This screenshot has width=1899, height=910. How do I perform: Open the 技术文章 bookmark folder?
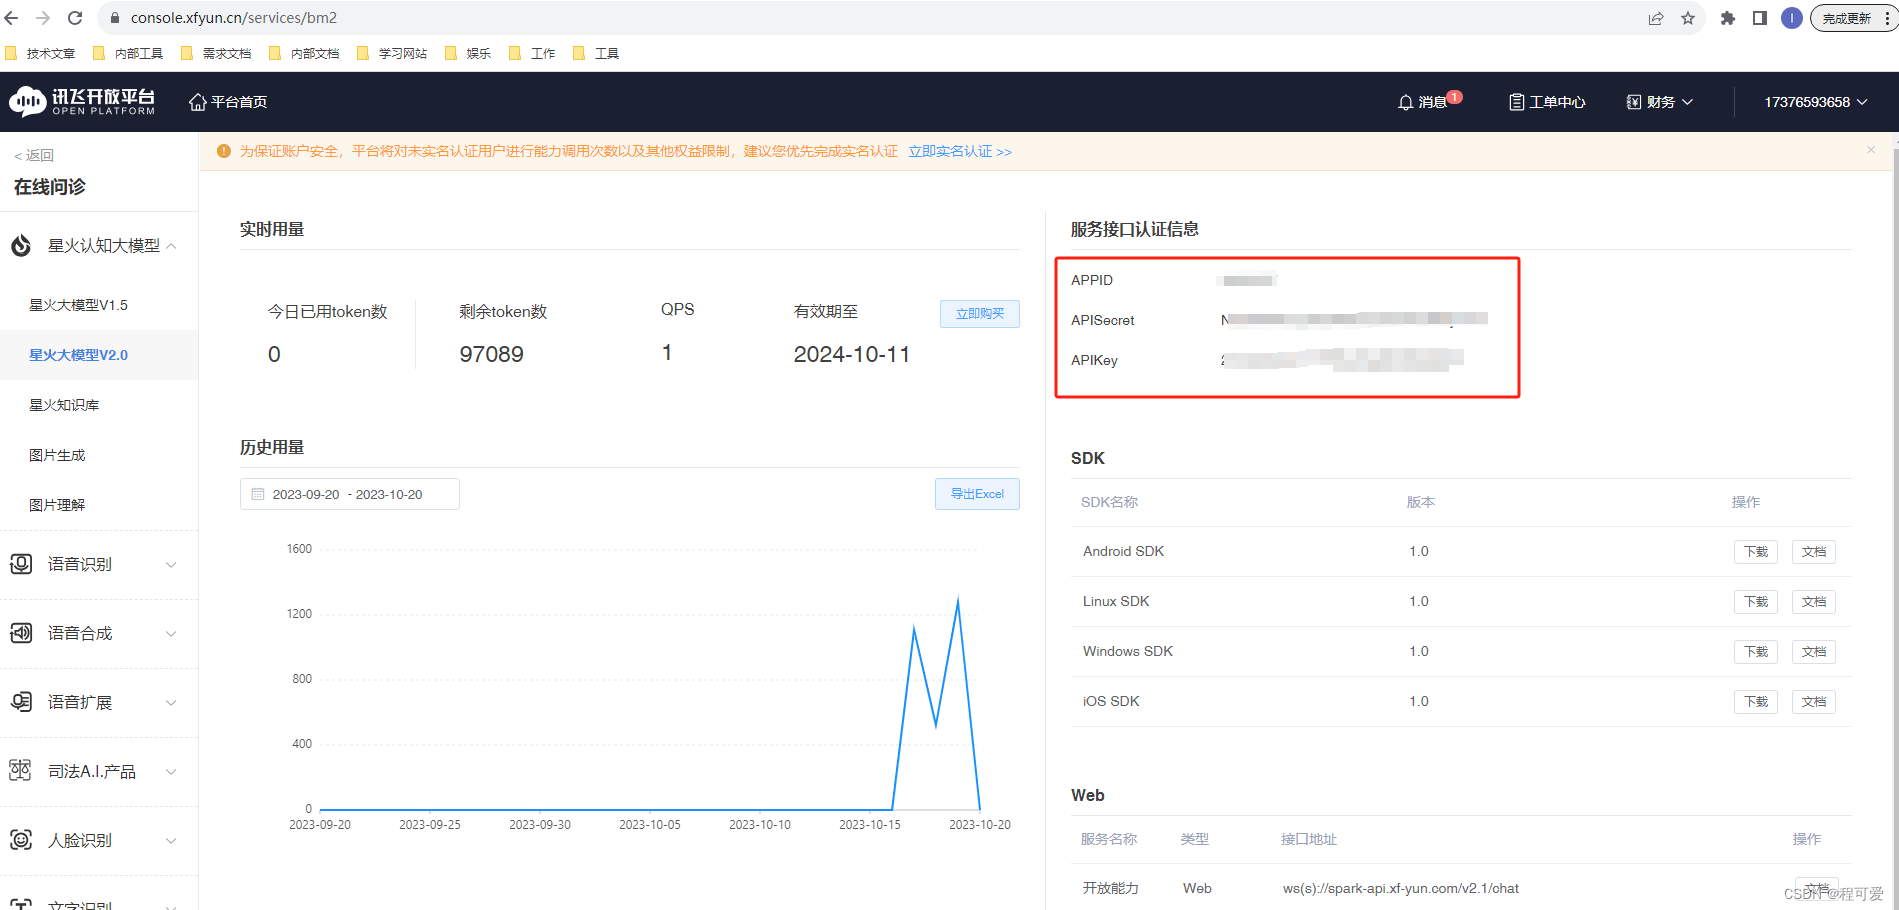pos(41,54)
